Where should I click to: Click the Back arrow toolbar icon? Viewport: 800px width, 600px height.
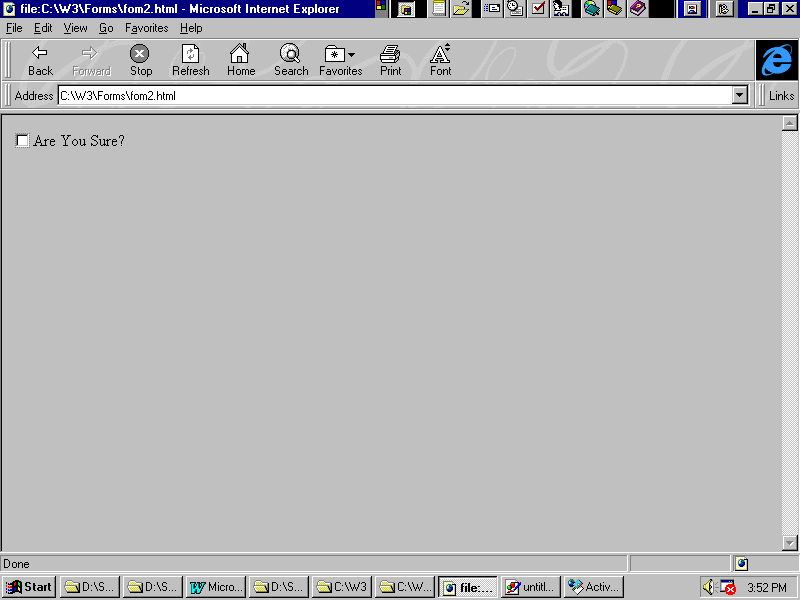(40, 60)
